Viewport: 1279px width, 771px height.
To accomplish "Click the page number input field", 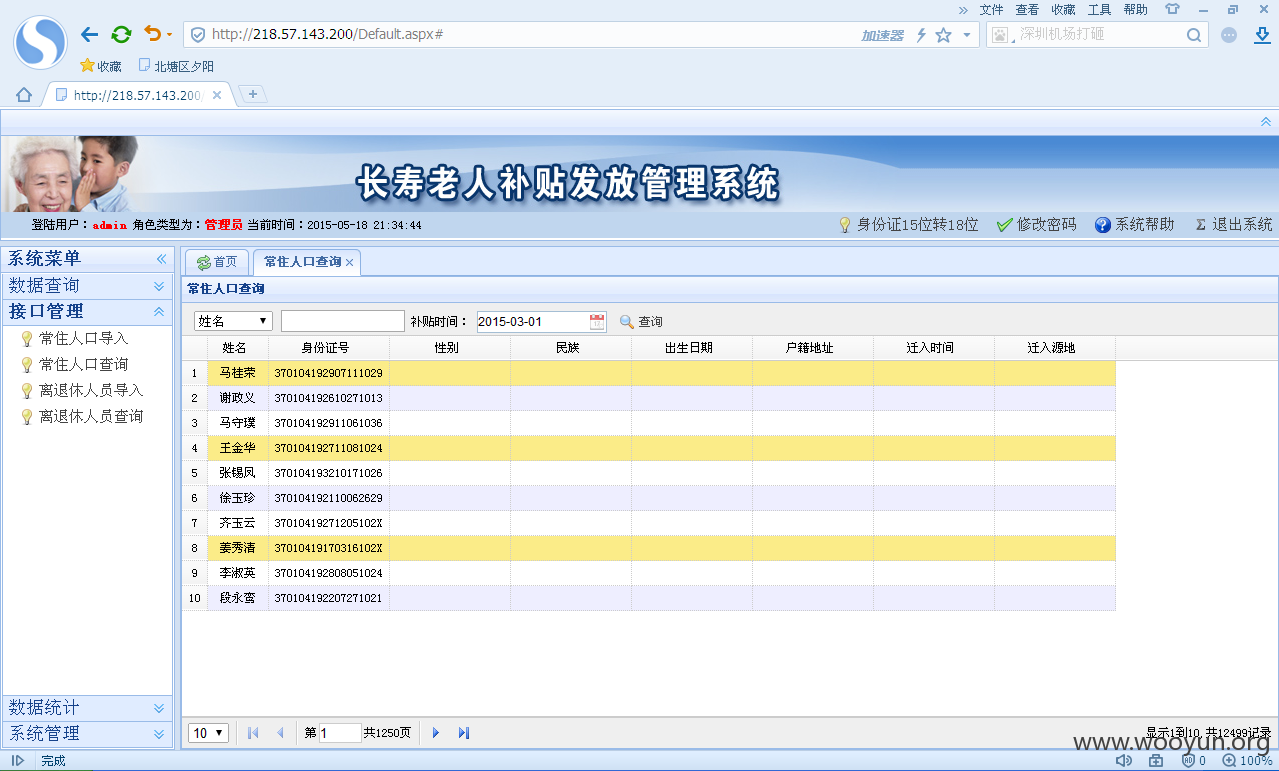I will click(x=340, y=733).
